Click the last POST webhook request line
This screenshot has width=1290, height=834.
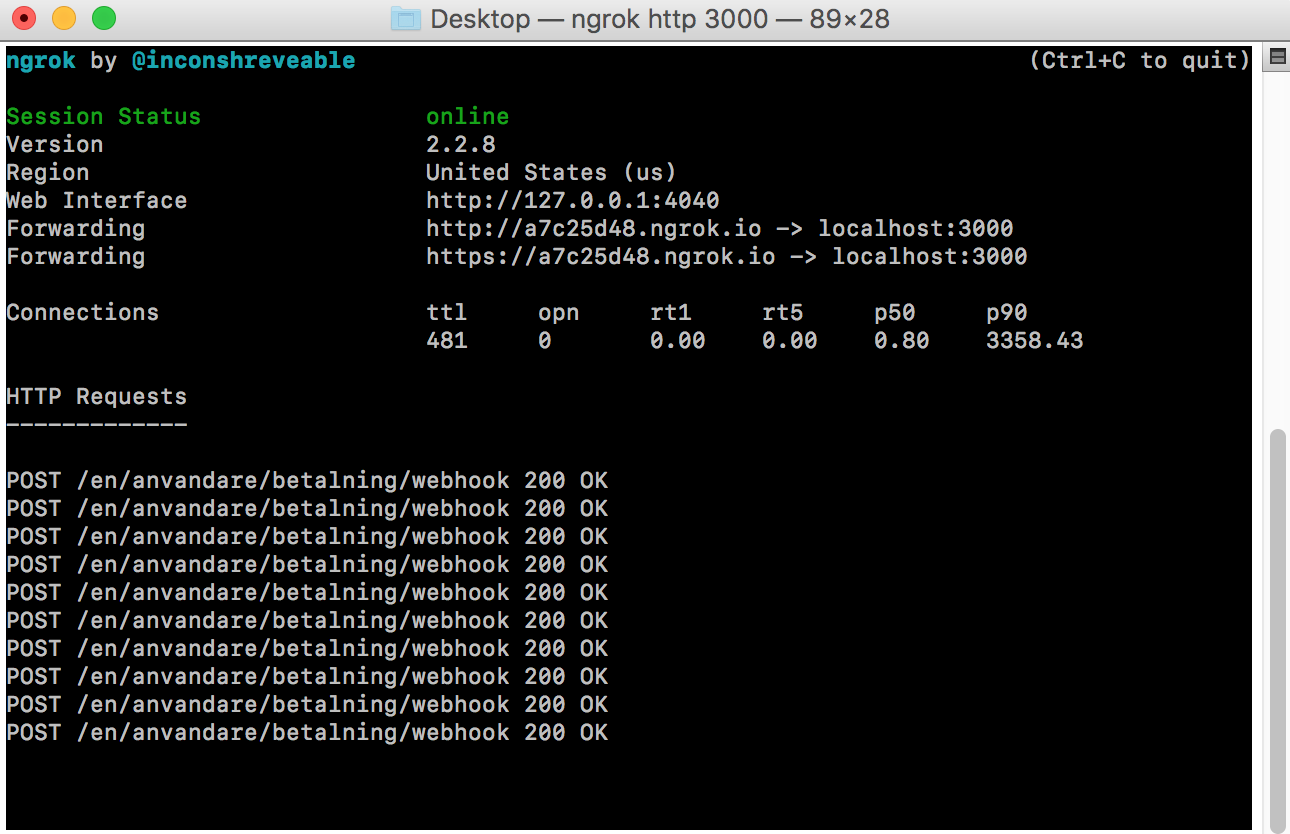307,733
